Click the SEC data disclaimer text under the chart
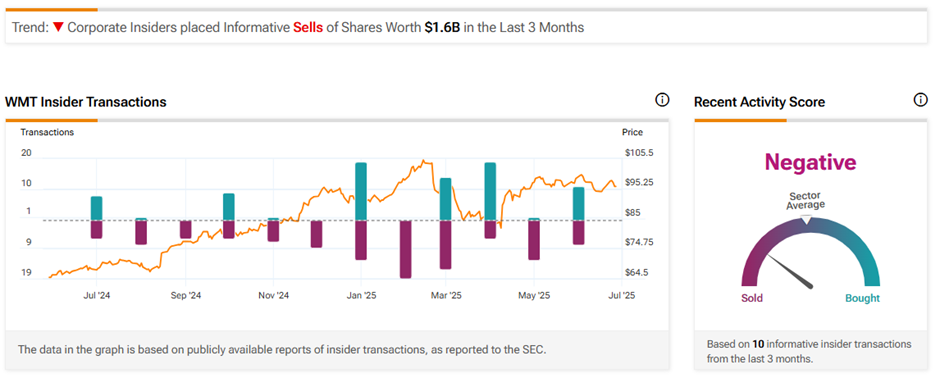Screen dimensions: 940x378 coord(282,349)
